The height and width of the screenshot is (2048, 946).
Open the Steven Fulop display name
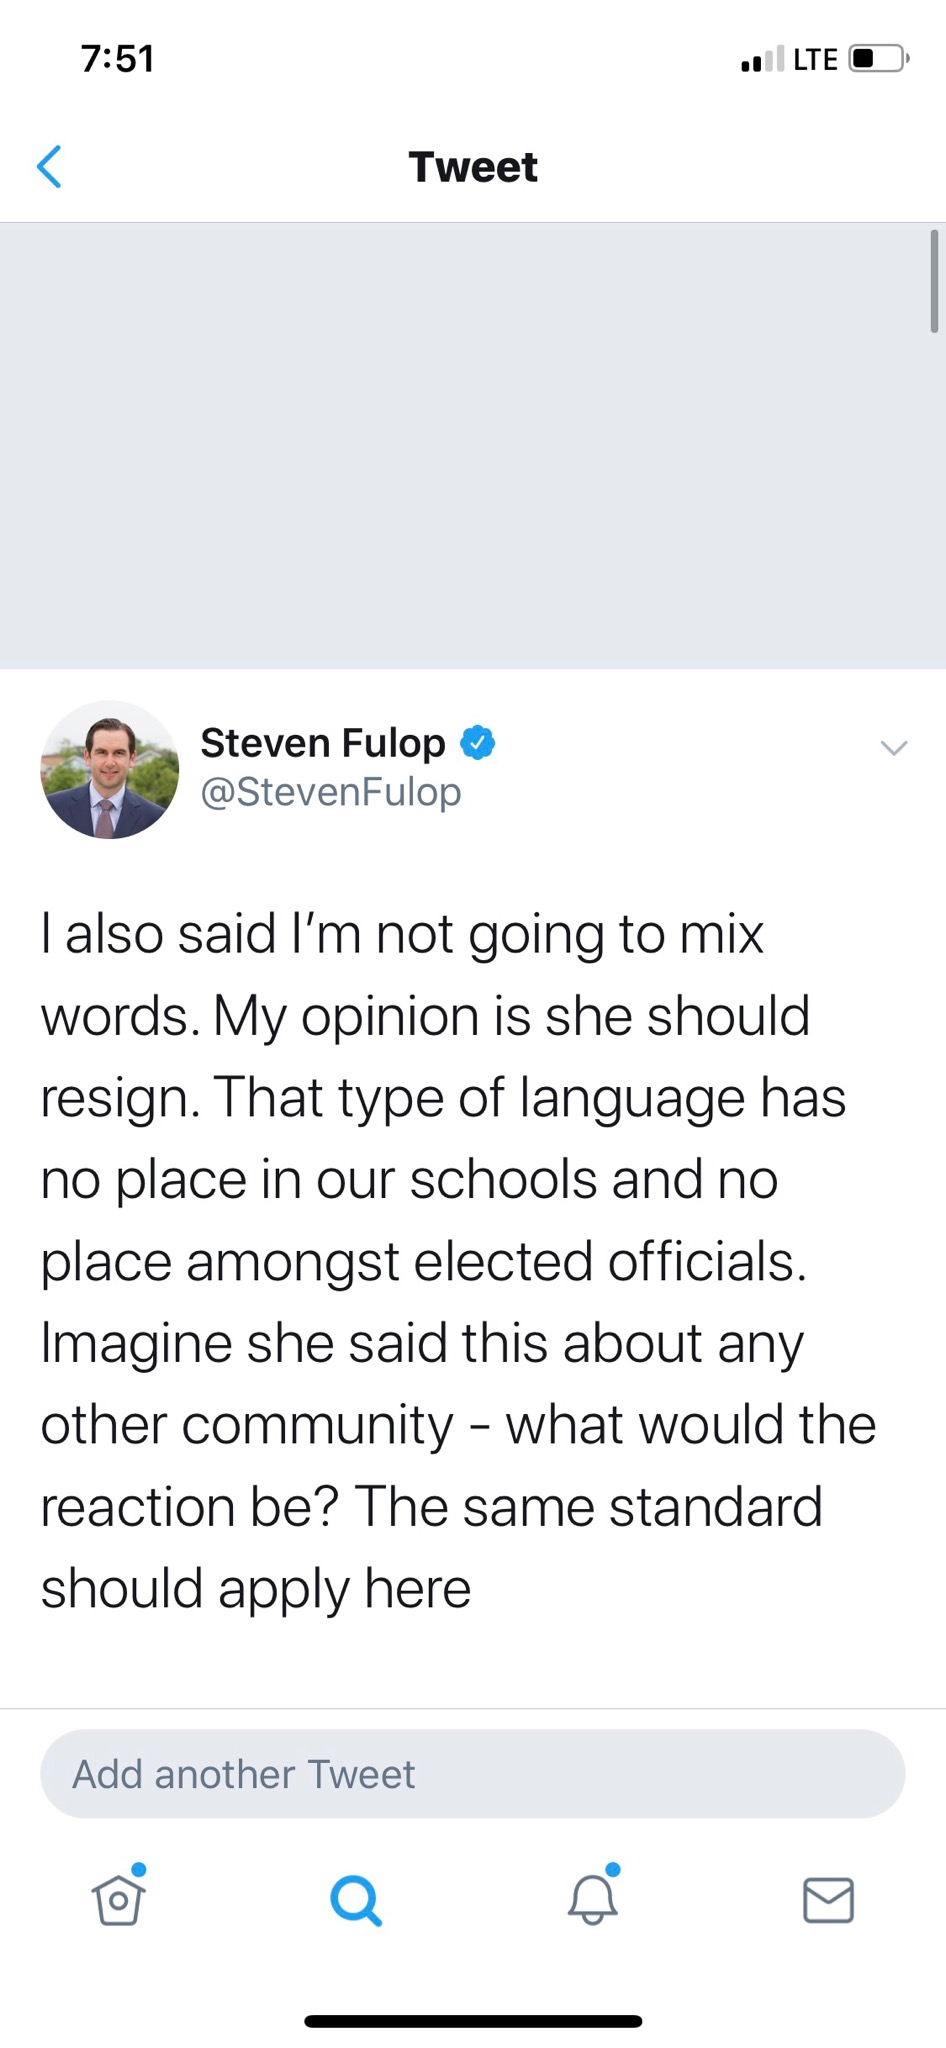pyautogui.click(x=323, y=743)
